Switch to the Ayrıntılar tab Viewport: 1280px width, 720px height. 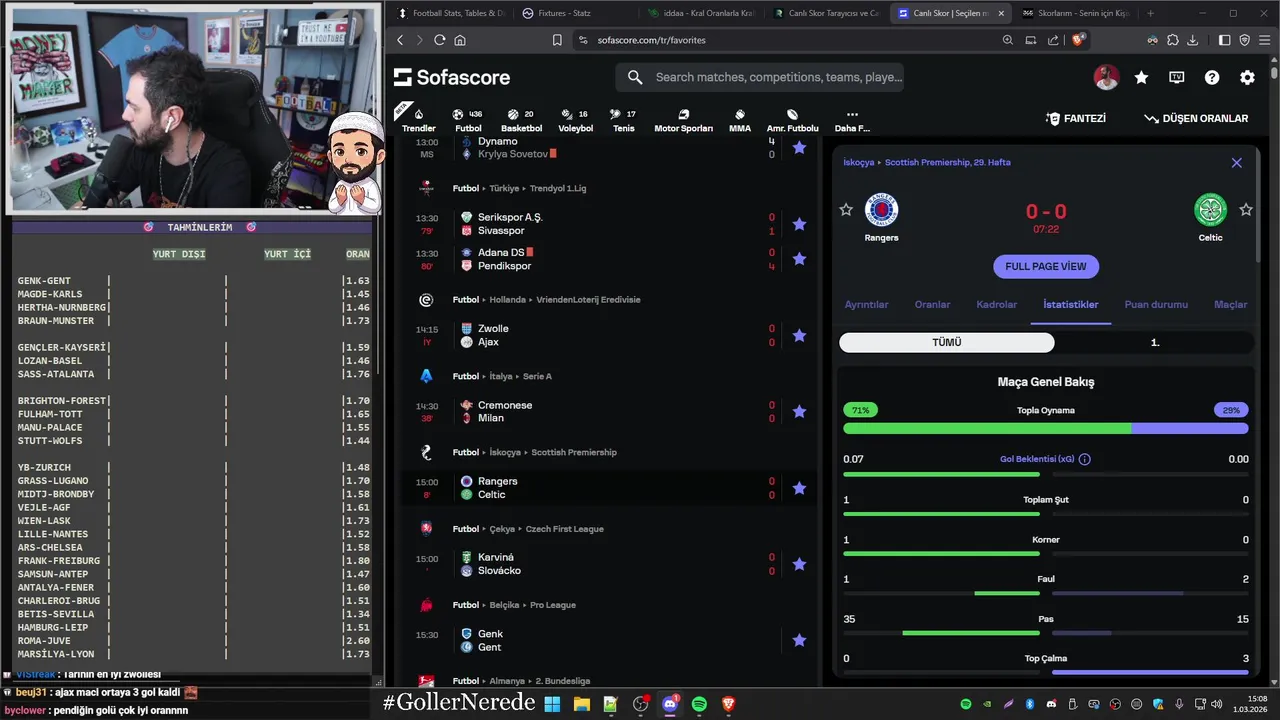(866, 304)
